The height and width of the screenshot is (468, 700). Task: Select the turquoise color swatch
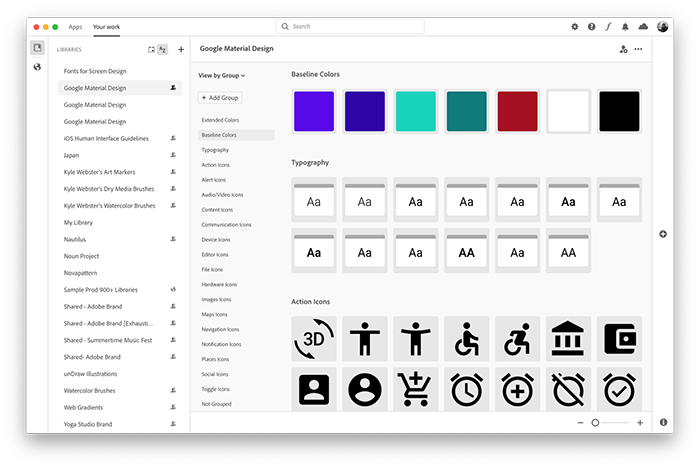point(416,111)
